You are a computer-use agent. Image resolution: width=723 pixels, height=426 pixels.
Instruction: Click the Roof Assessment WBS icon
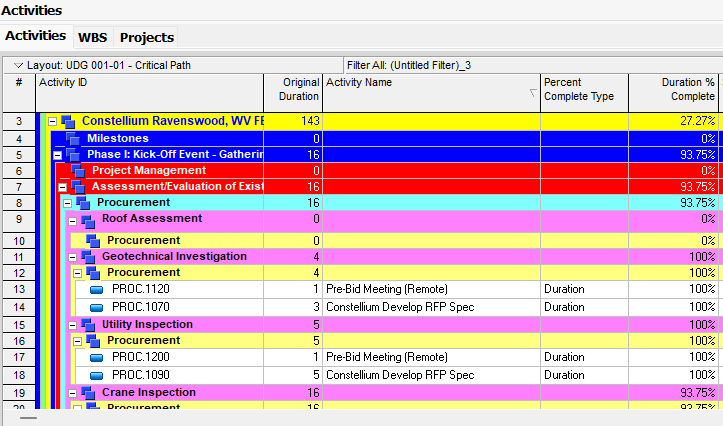coord(88,221)
